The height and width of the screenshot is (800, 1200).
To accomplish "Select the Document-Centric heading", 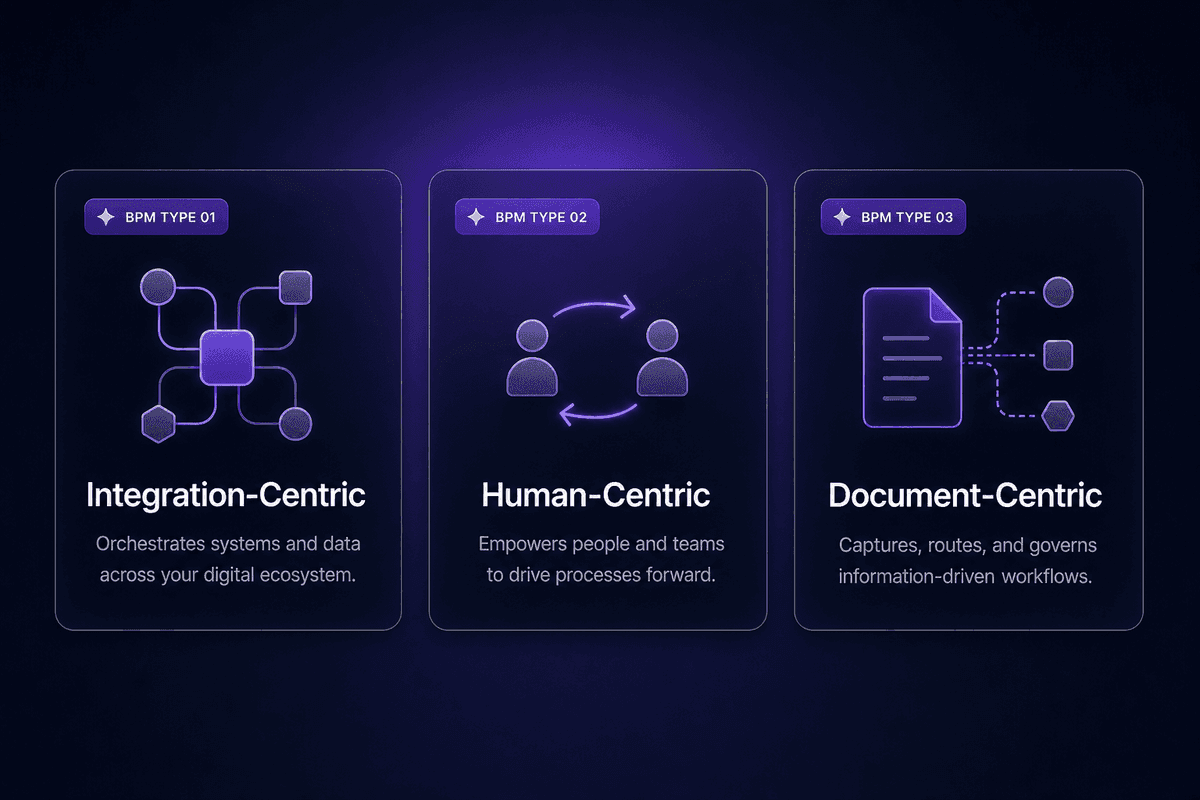I will 965,495.
